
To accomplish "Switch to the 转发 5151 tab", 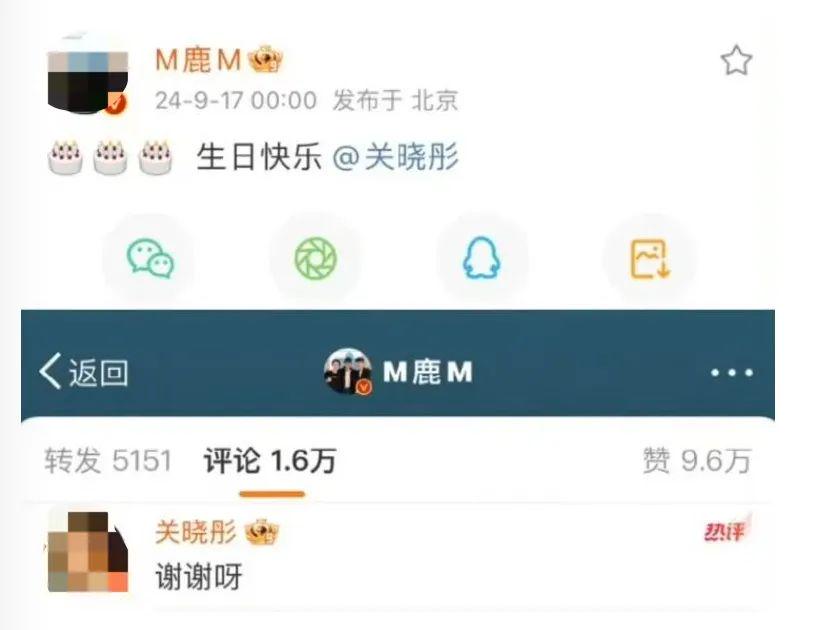I will point(108,461).
